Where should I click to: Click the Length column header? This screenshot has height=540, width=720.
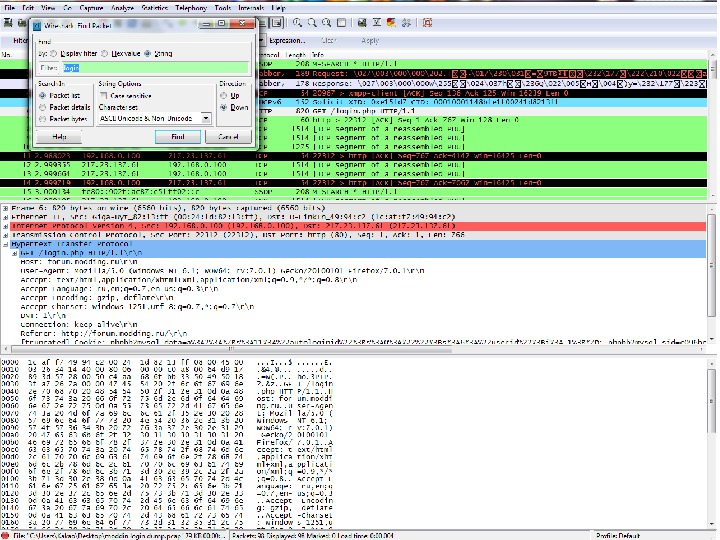coord(296,55)
